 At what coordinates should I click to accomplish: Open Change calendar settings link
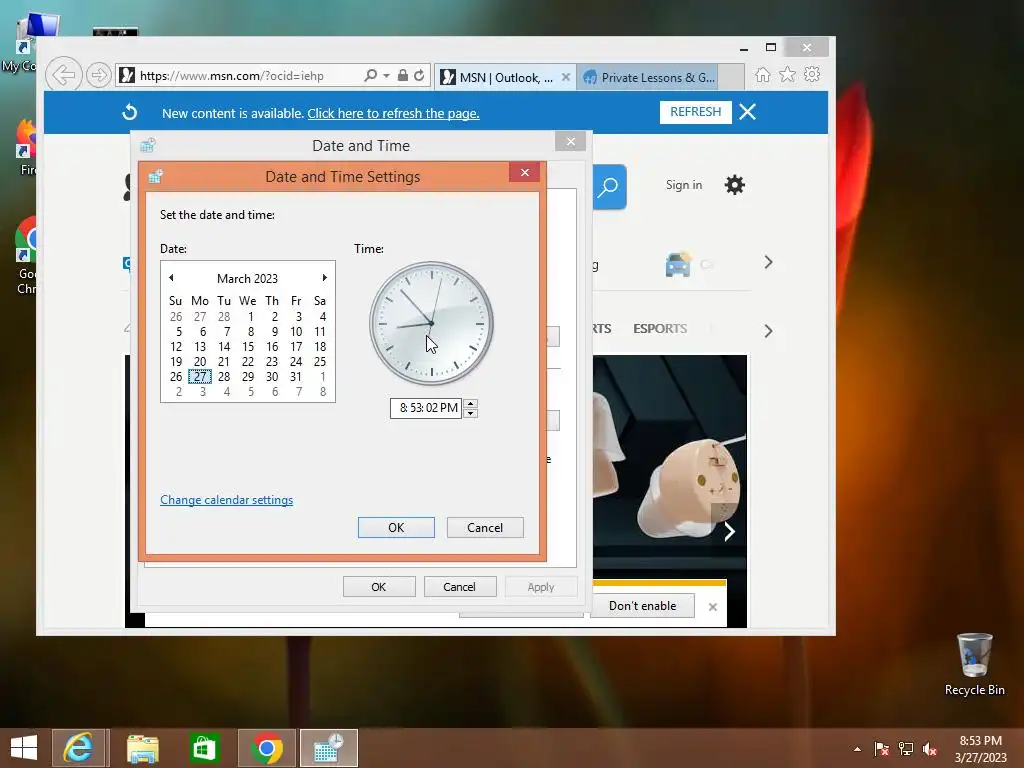pos(227,500)
